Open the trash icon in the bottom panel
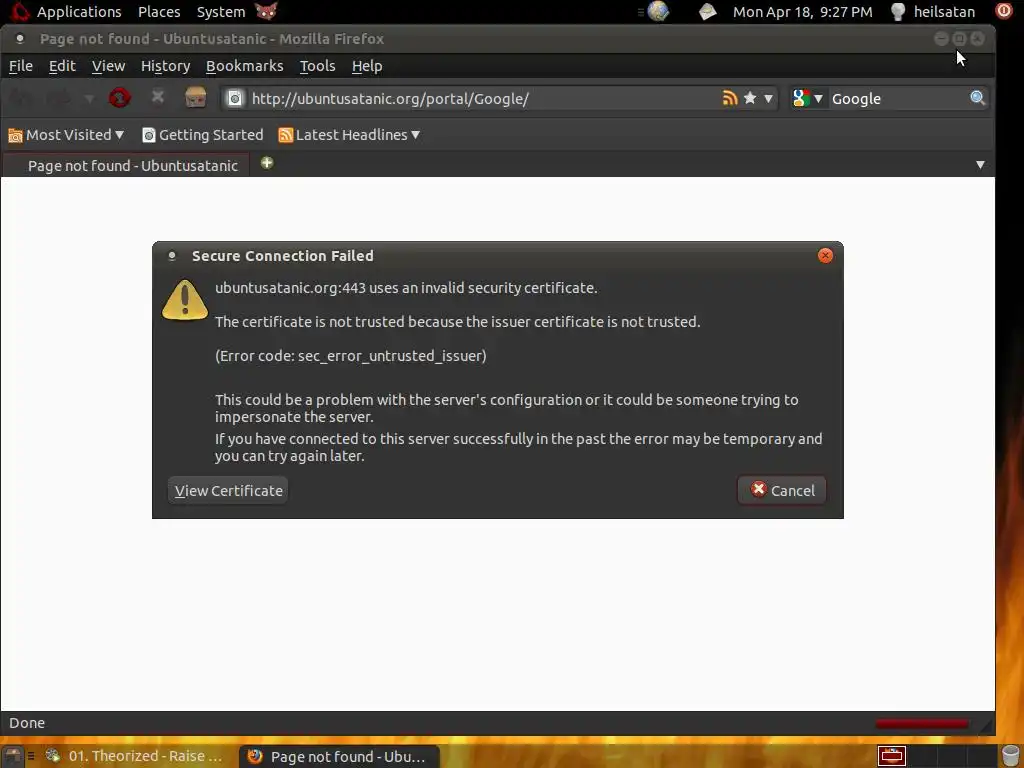Viewport: 1024px width, 768px height. point(1010,756)
